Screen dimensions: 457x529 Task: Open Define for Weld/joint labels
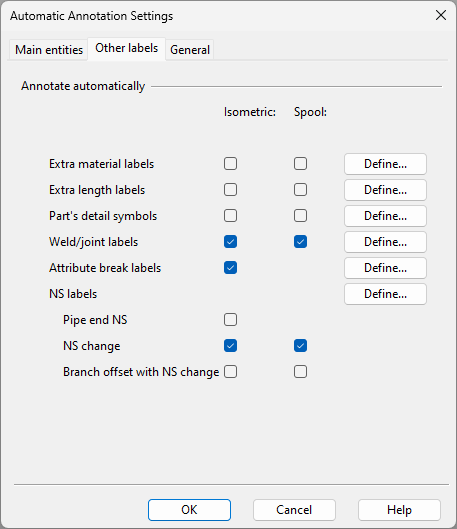(x=385, y=242)
